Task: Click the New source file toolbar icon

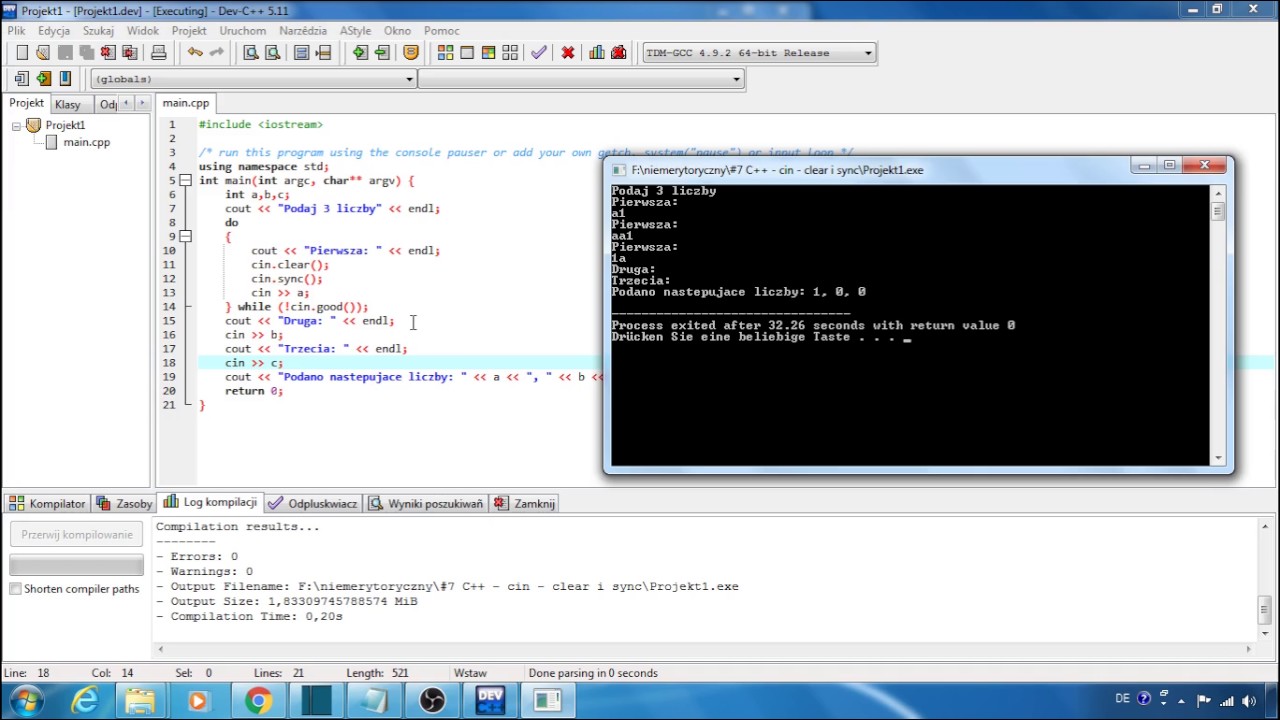Action: tap(22, 53)
